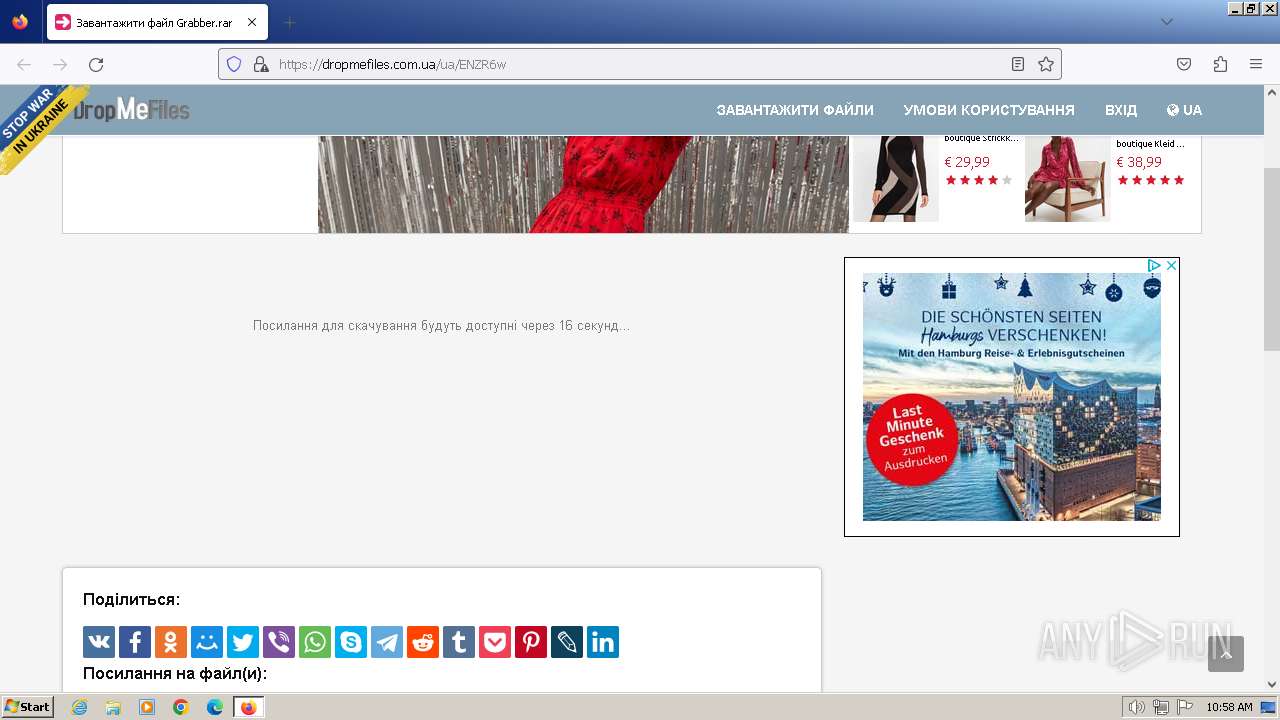
Task: Open tracking protection shield icon
Action: click(234, 64)
